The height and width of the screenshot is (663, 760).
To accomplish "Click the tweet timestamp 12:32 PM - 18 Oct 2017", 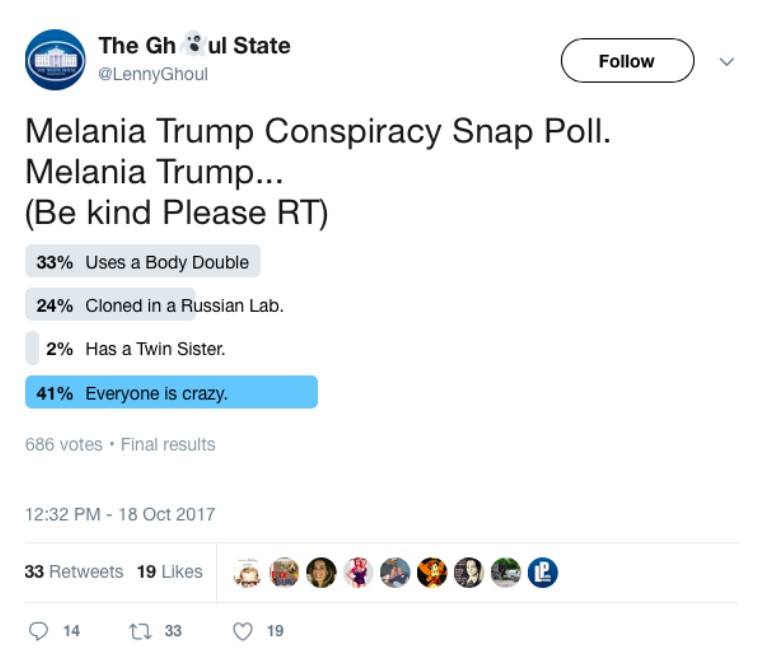I will coord(120,515).
